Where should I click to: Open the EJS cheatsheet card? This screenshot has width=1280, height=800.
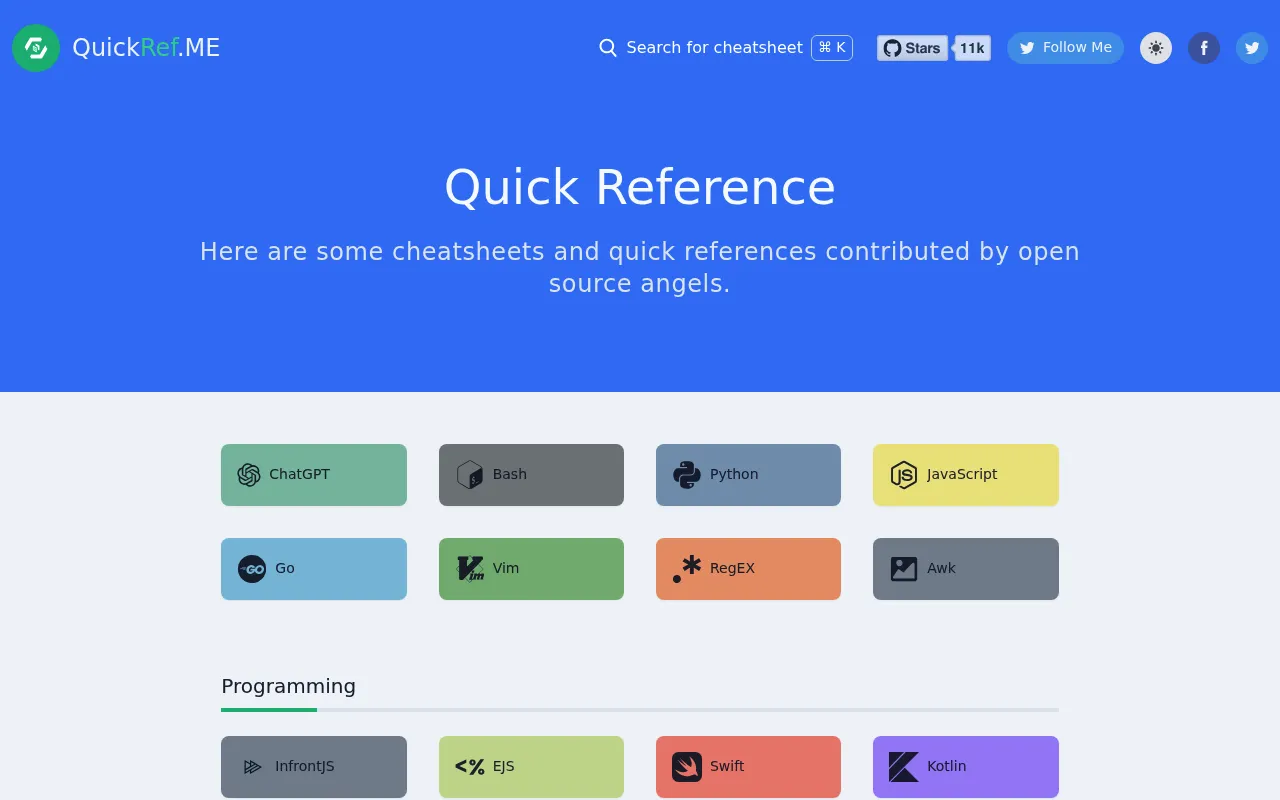click(531, 767)
